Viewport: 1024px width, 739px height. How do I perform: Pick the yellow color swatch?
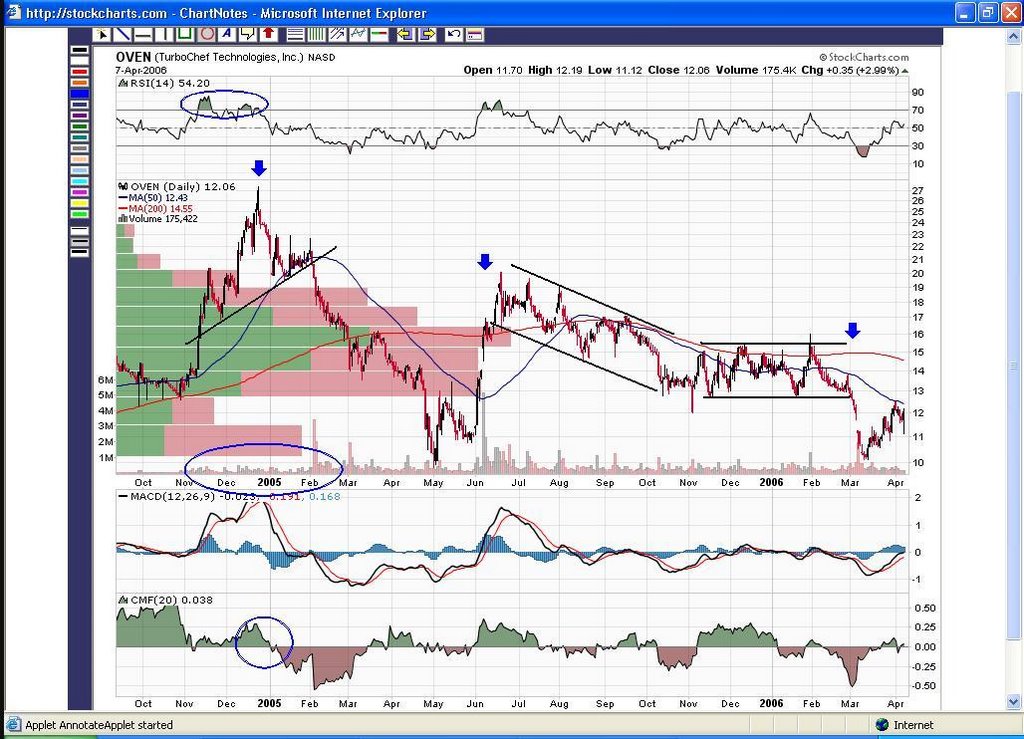click(x=80, y=203)
